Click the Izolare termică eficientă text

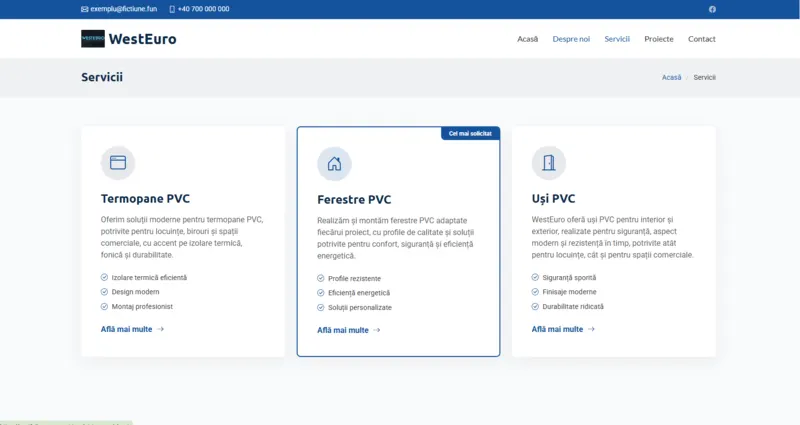point(149,278)
